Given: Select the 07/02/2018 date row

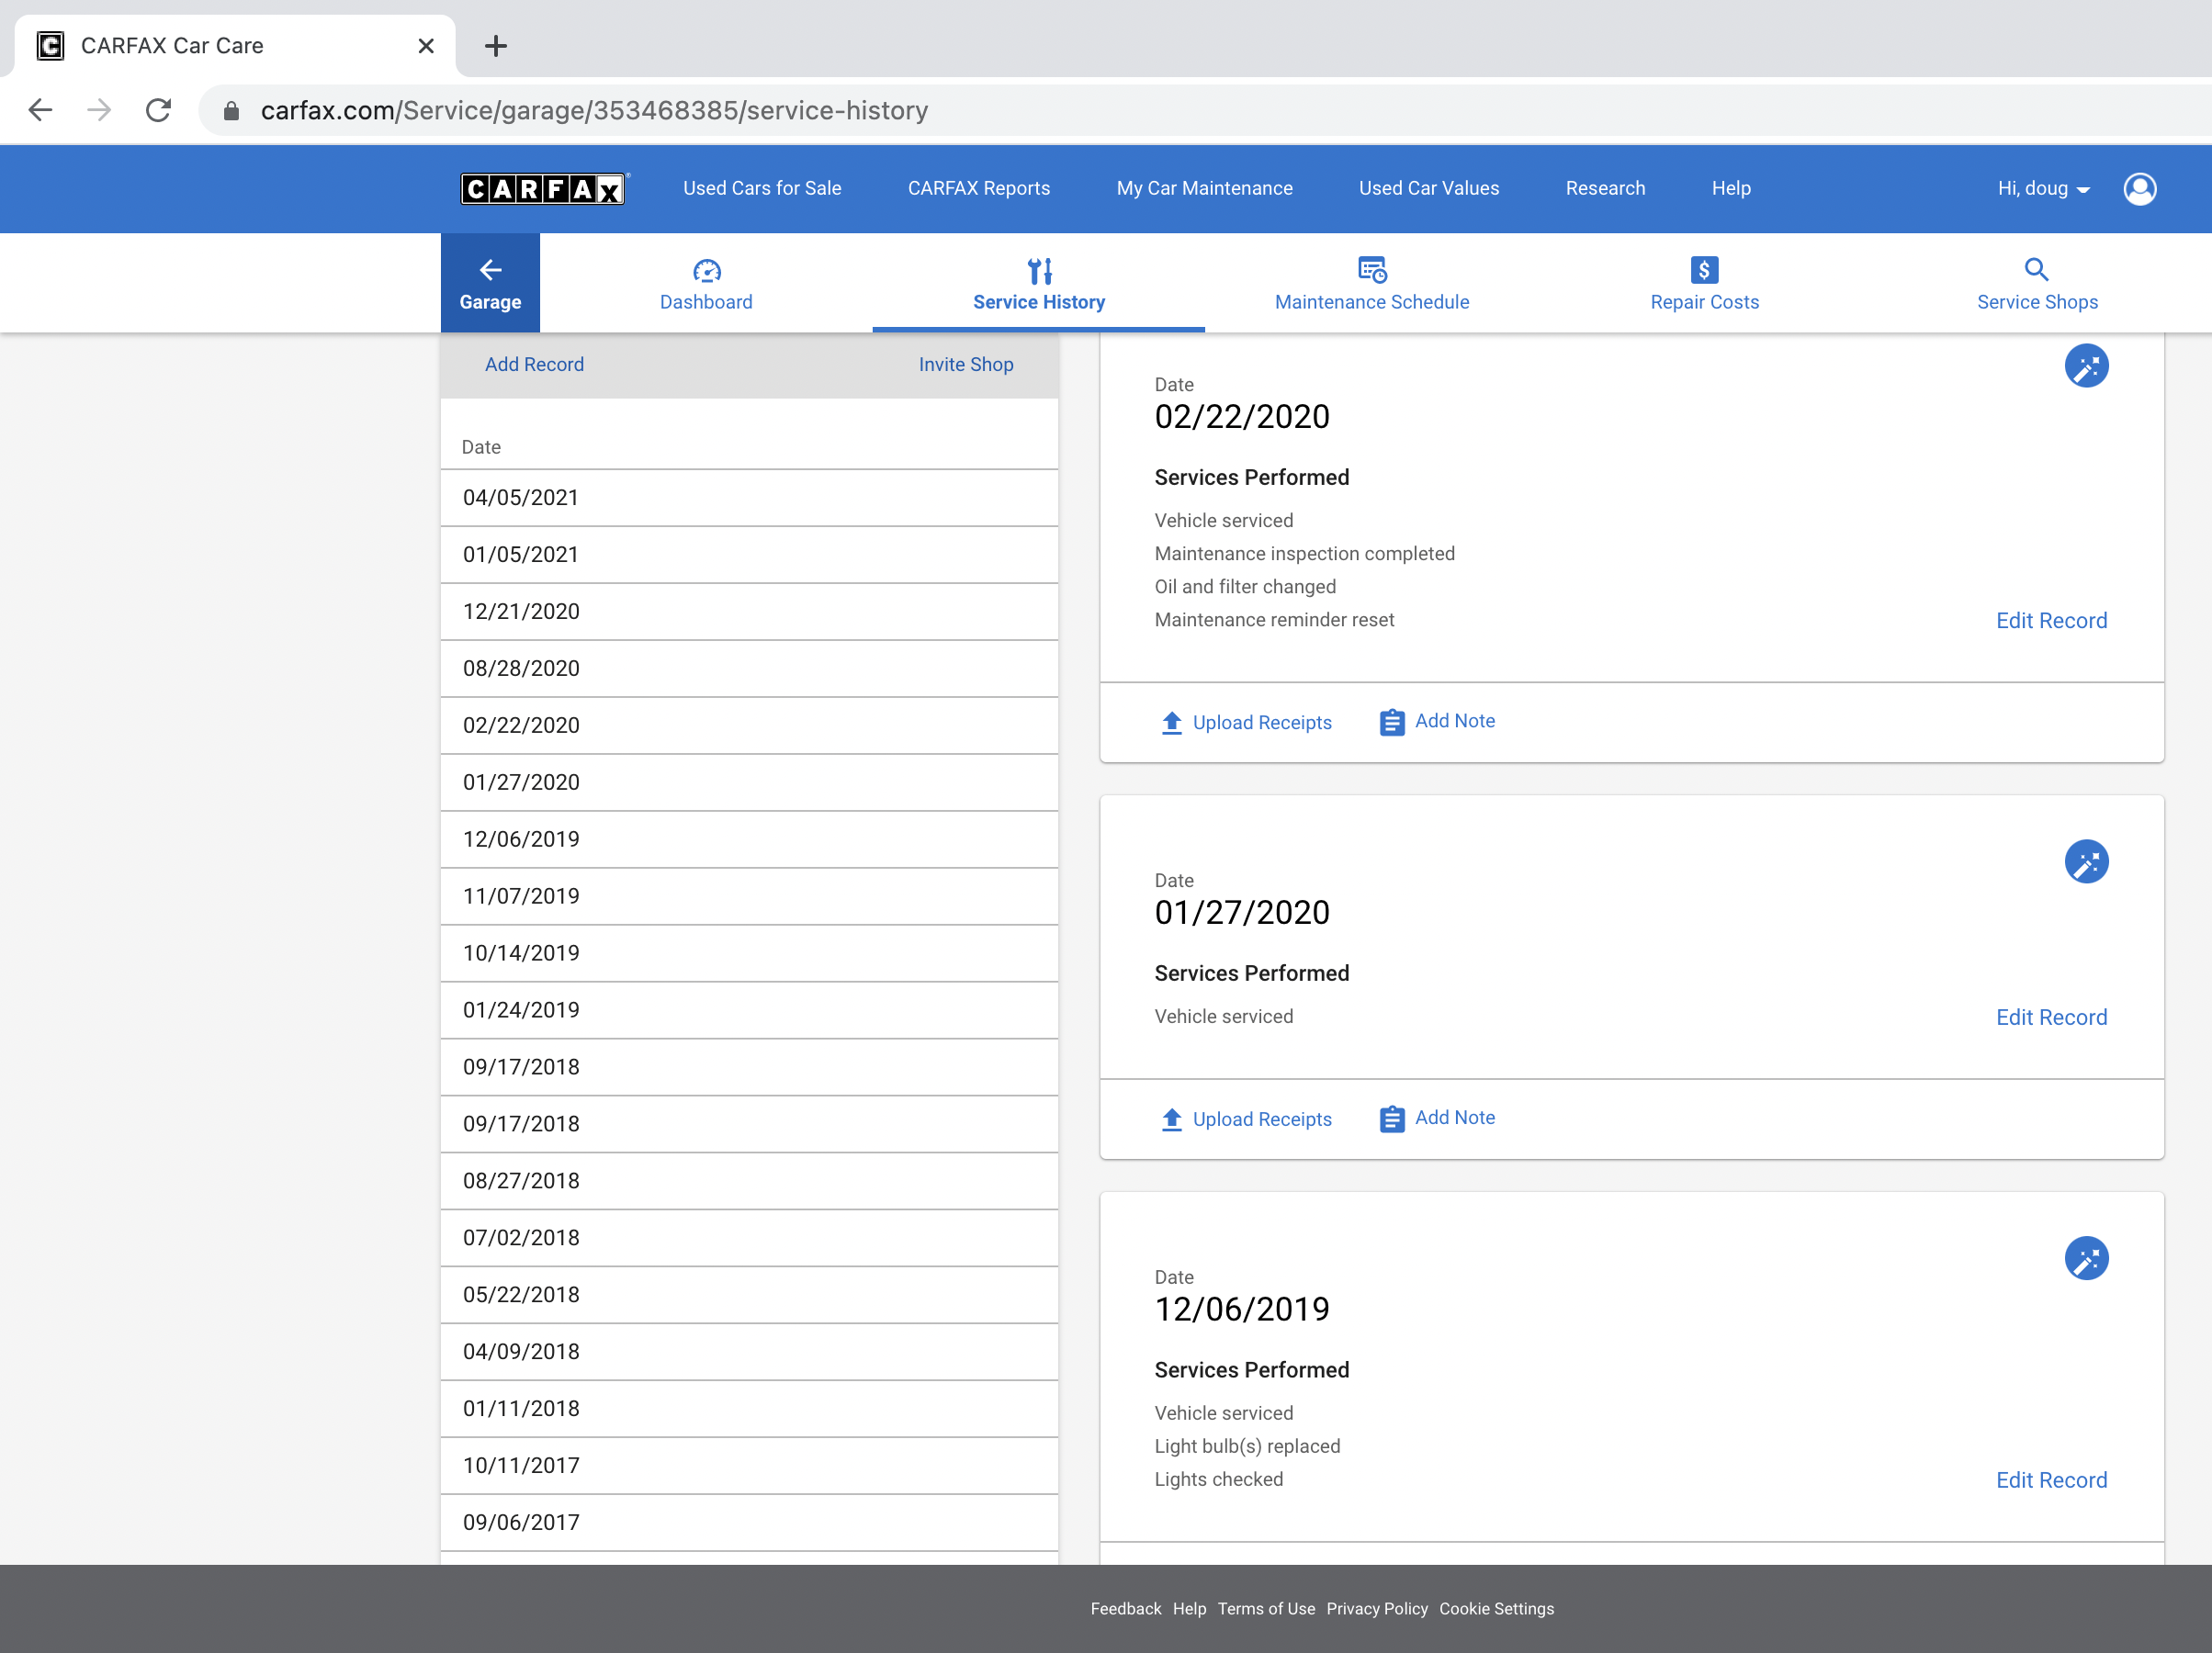Looking at the screenshot, I should point(749,1239).
